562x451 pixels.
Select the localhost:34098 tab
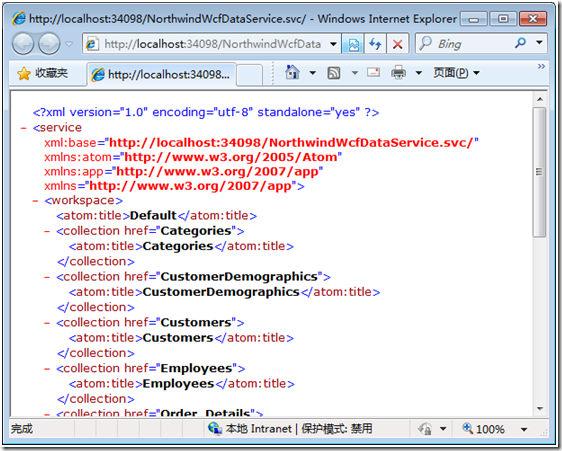click(x=161, y=74)
